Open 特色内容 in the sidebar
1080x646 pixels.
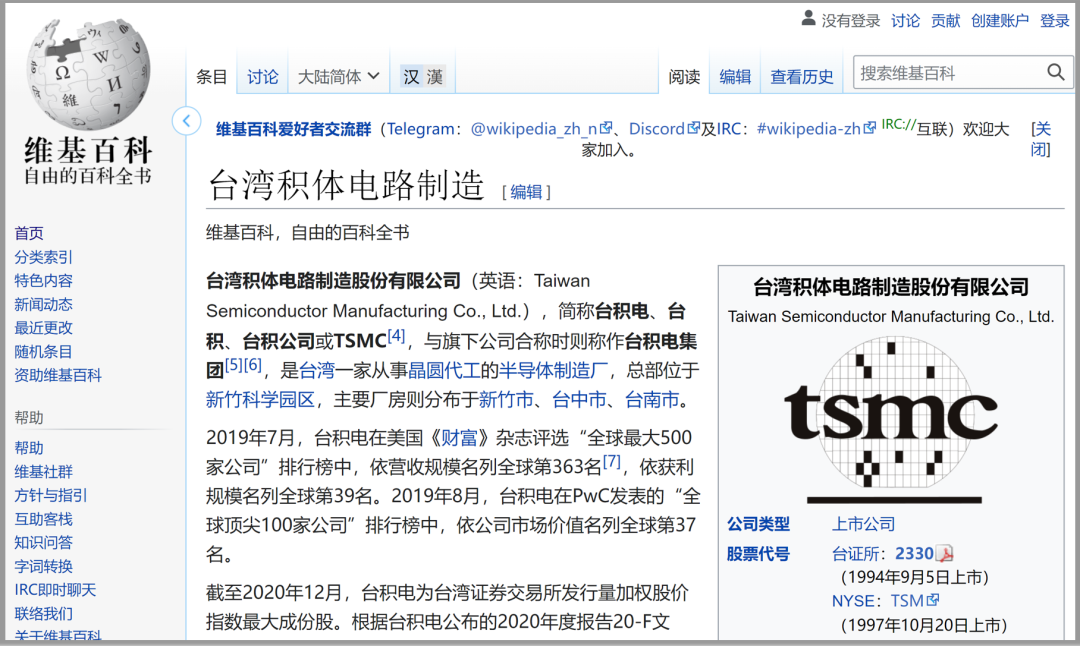tap(43, 280)
